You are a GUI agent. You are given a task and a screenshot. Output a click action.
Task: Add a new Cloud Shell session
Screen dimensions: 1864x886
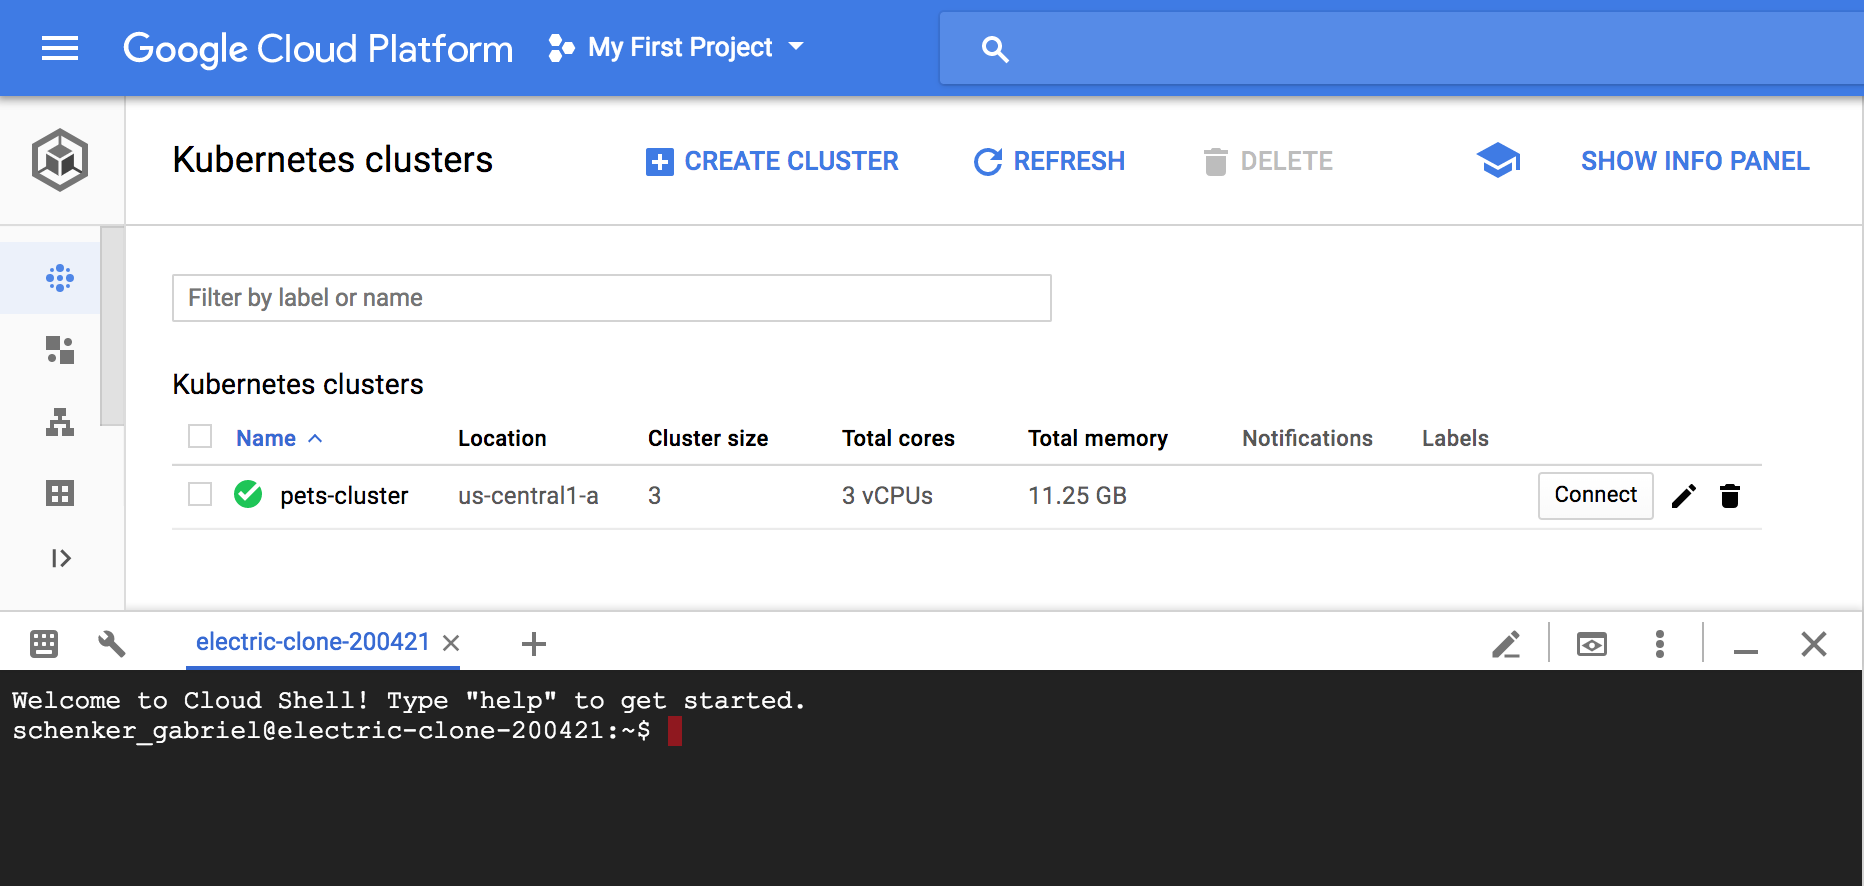[534, 644]
